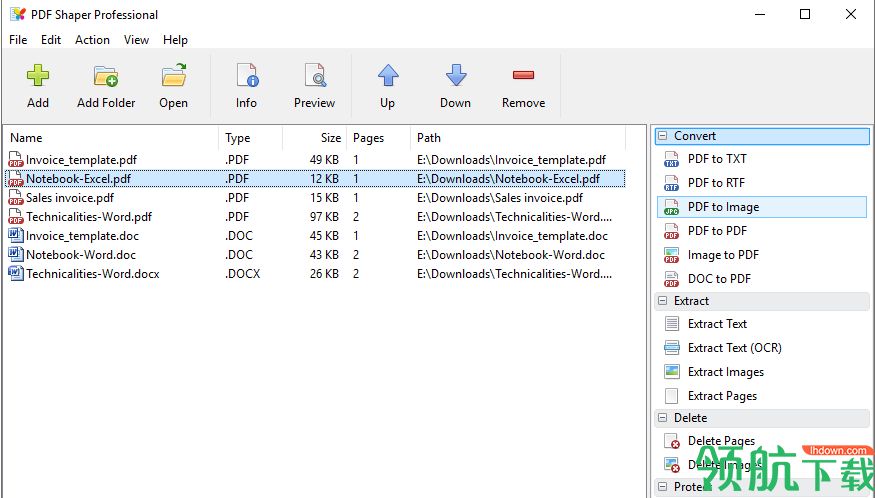Open the Help menu
875x498 pixels.
coord(175,40)
